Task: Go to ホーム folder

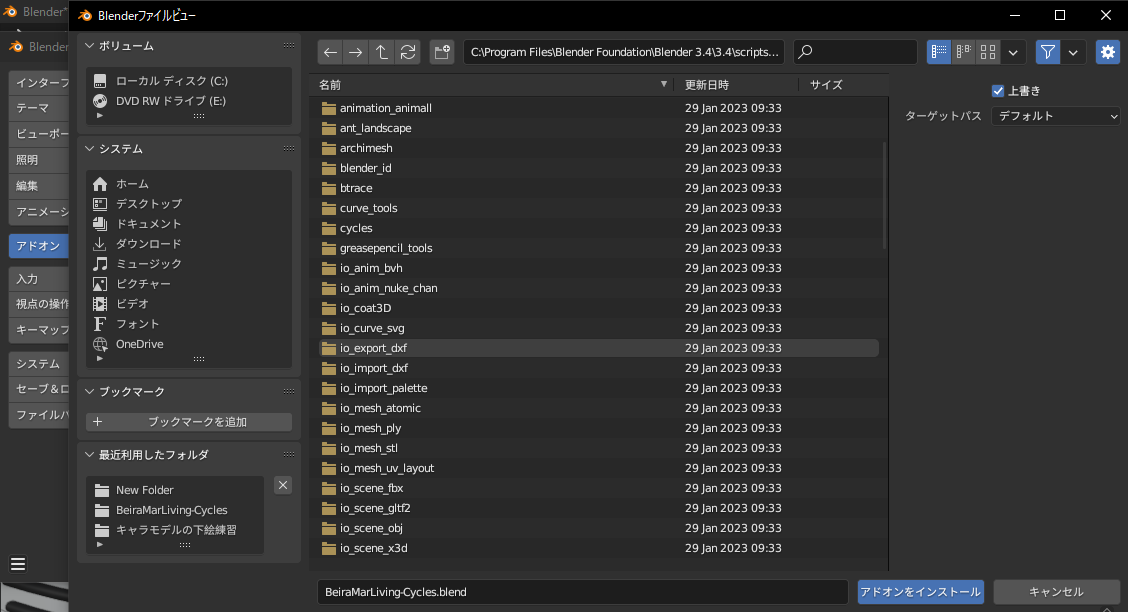Action: pos(189,183)
